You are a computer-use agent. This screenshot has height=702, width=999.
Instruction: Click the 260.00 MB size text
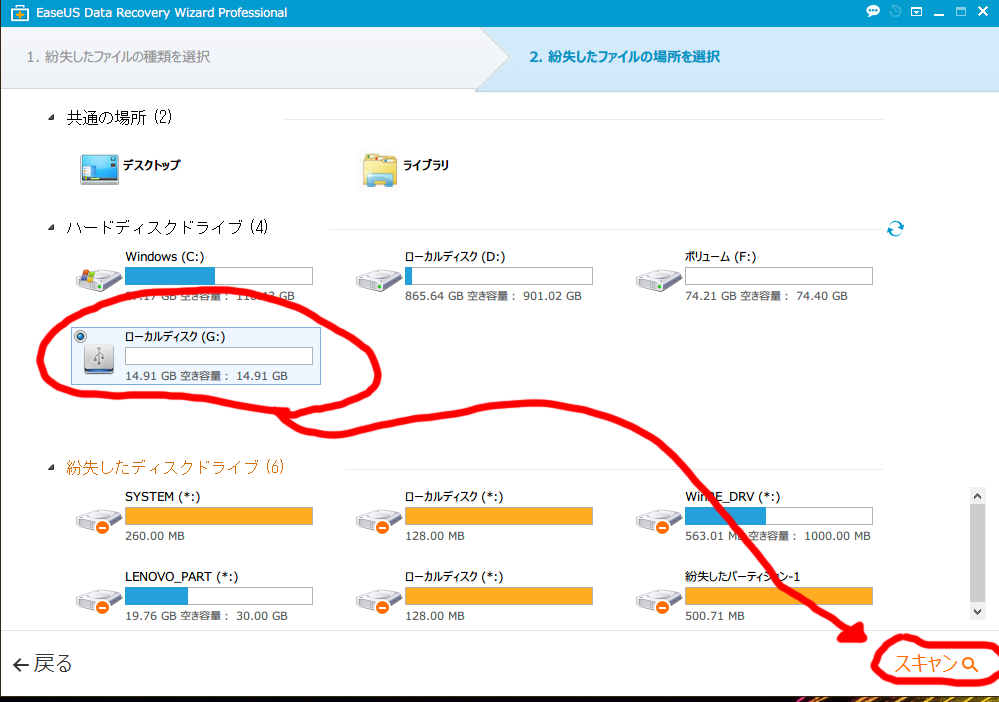[155, 536]
